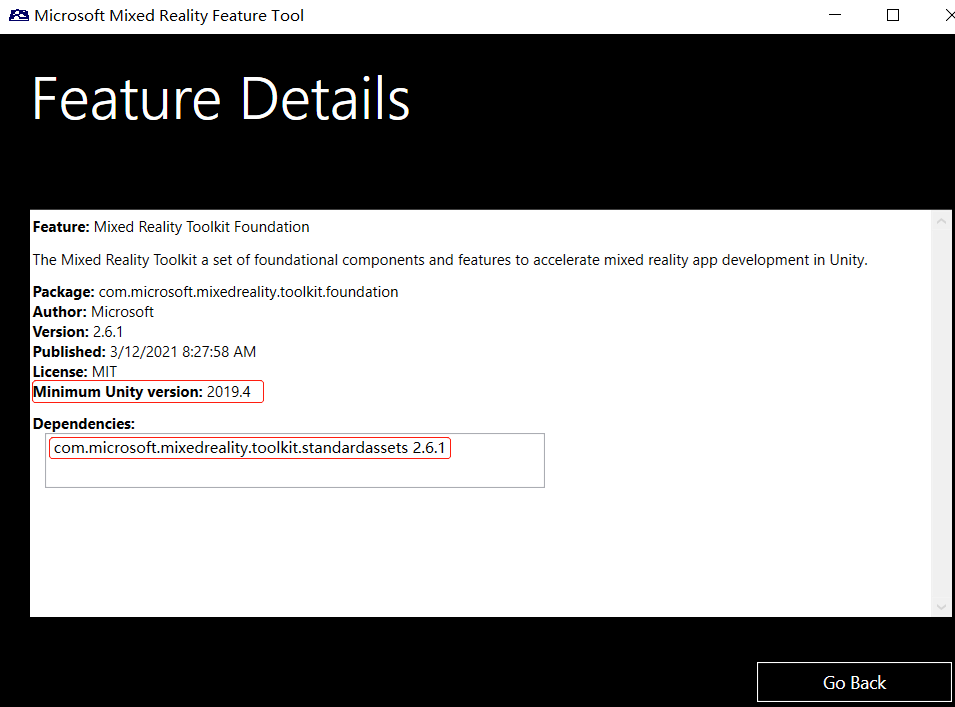Screen dimensions: 955x707
Task: Click the Dependencies label
Action: click(84, 424)
